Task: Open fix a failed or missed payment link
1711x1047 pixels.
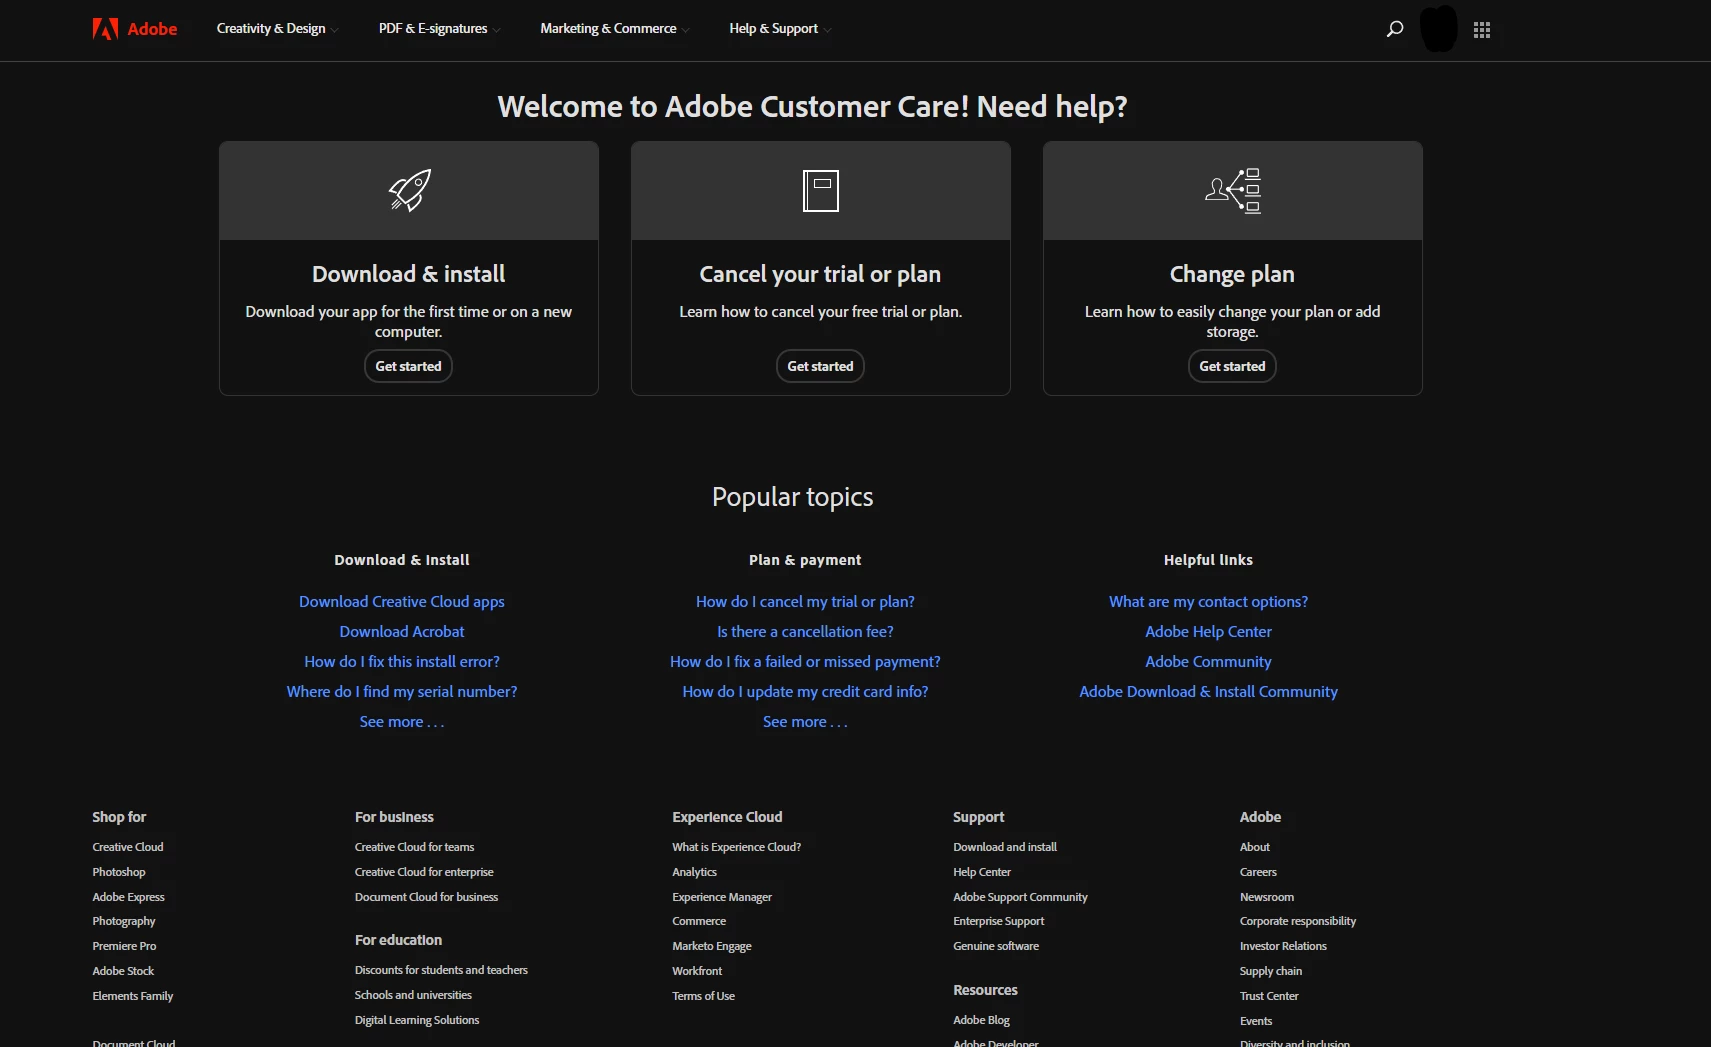Action: click(x=805, y=661)
